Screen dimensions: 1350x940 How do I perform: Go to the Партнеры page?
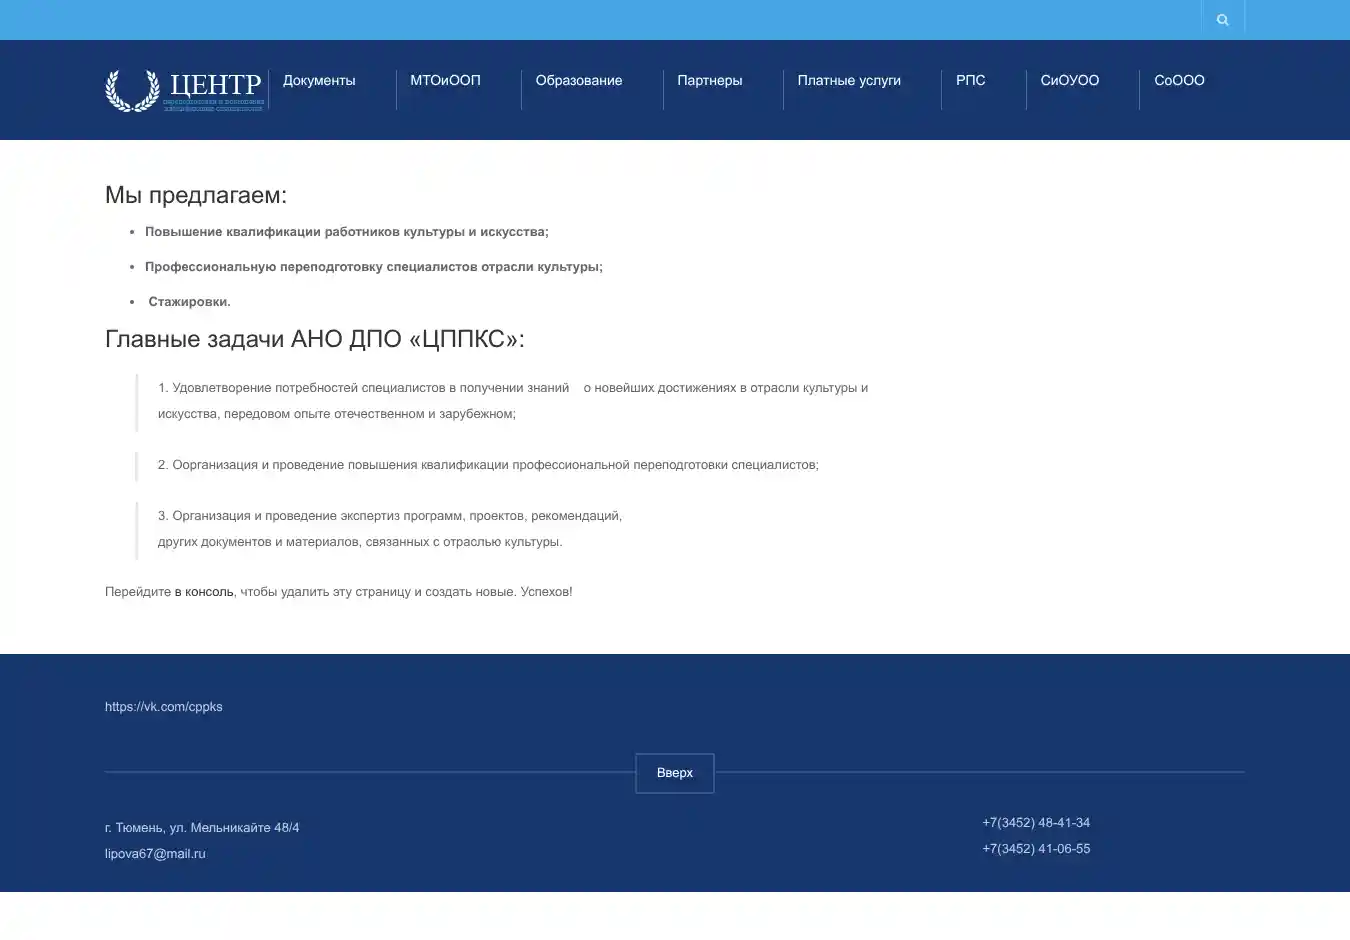tap(709, 81)
